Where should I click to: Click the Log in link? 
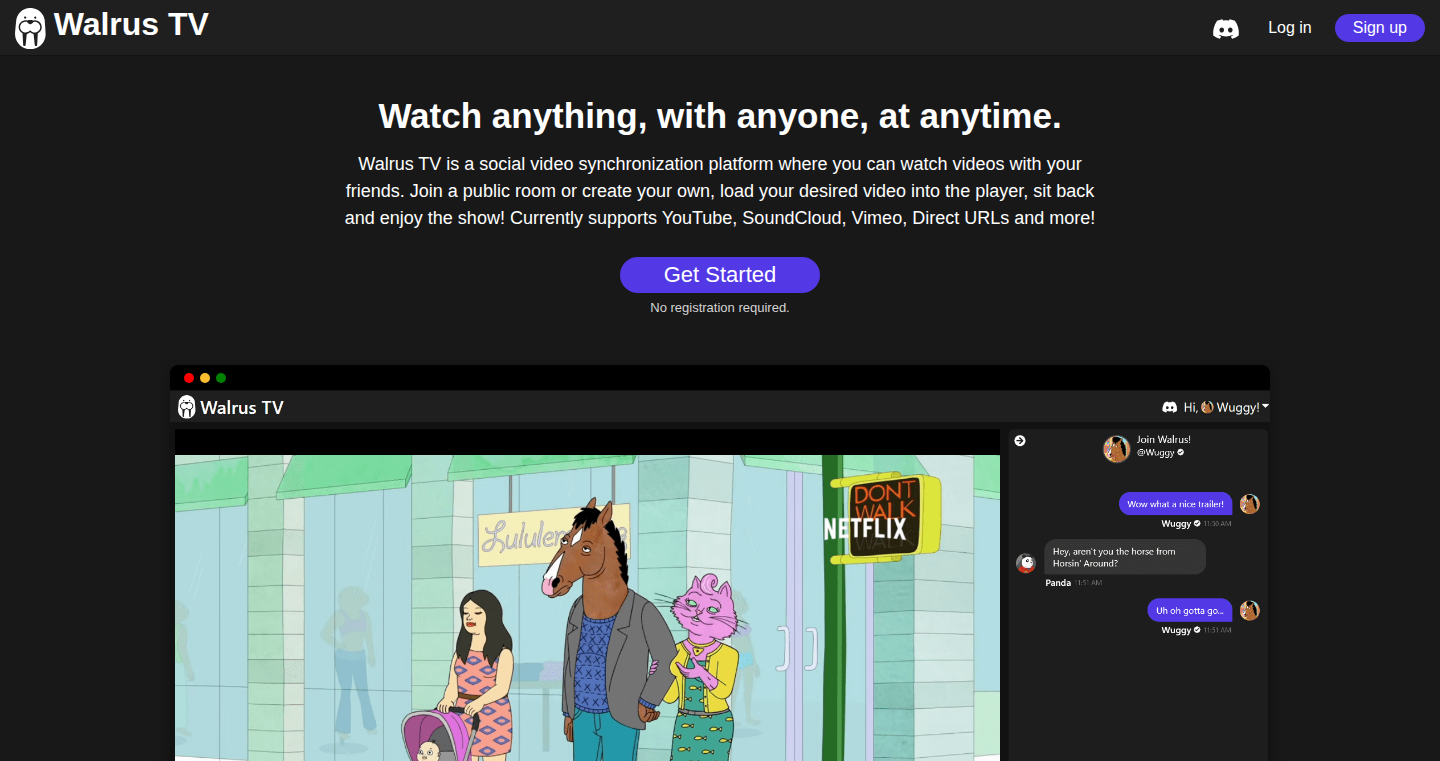(1289, 28)
